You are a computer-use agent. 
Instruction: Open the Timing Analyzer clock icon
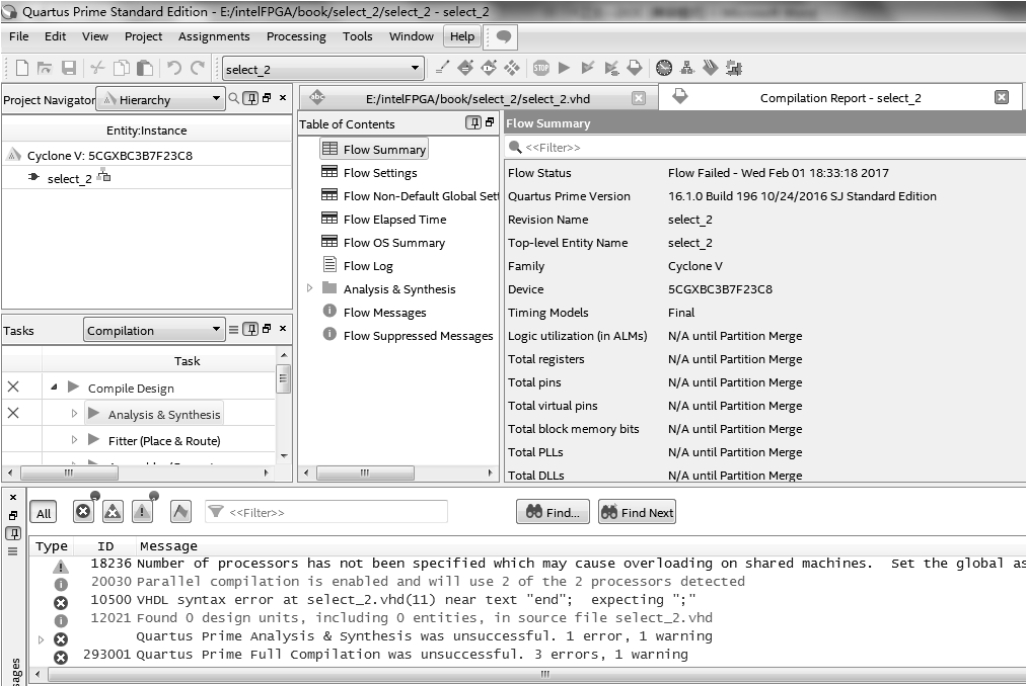pos(663,67)
